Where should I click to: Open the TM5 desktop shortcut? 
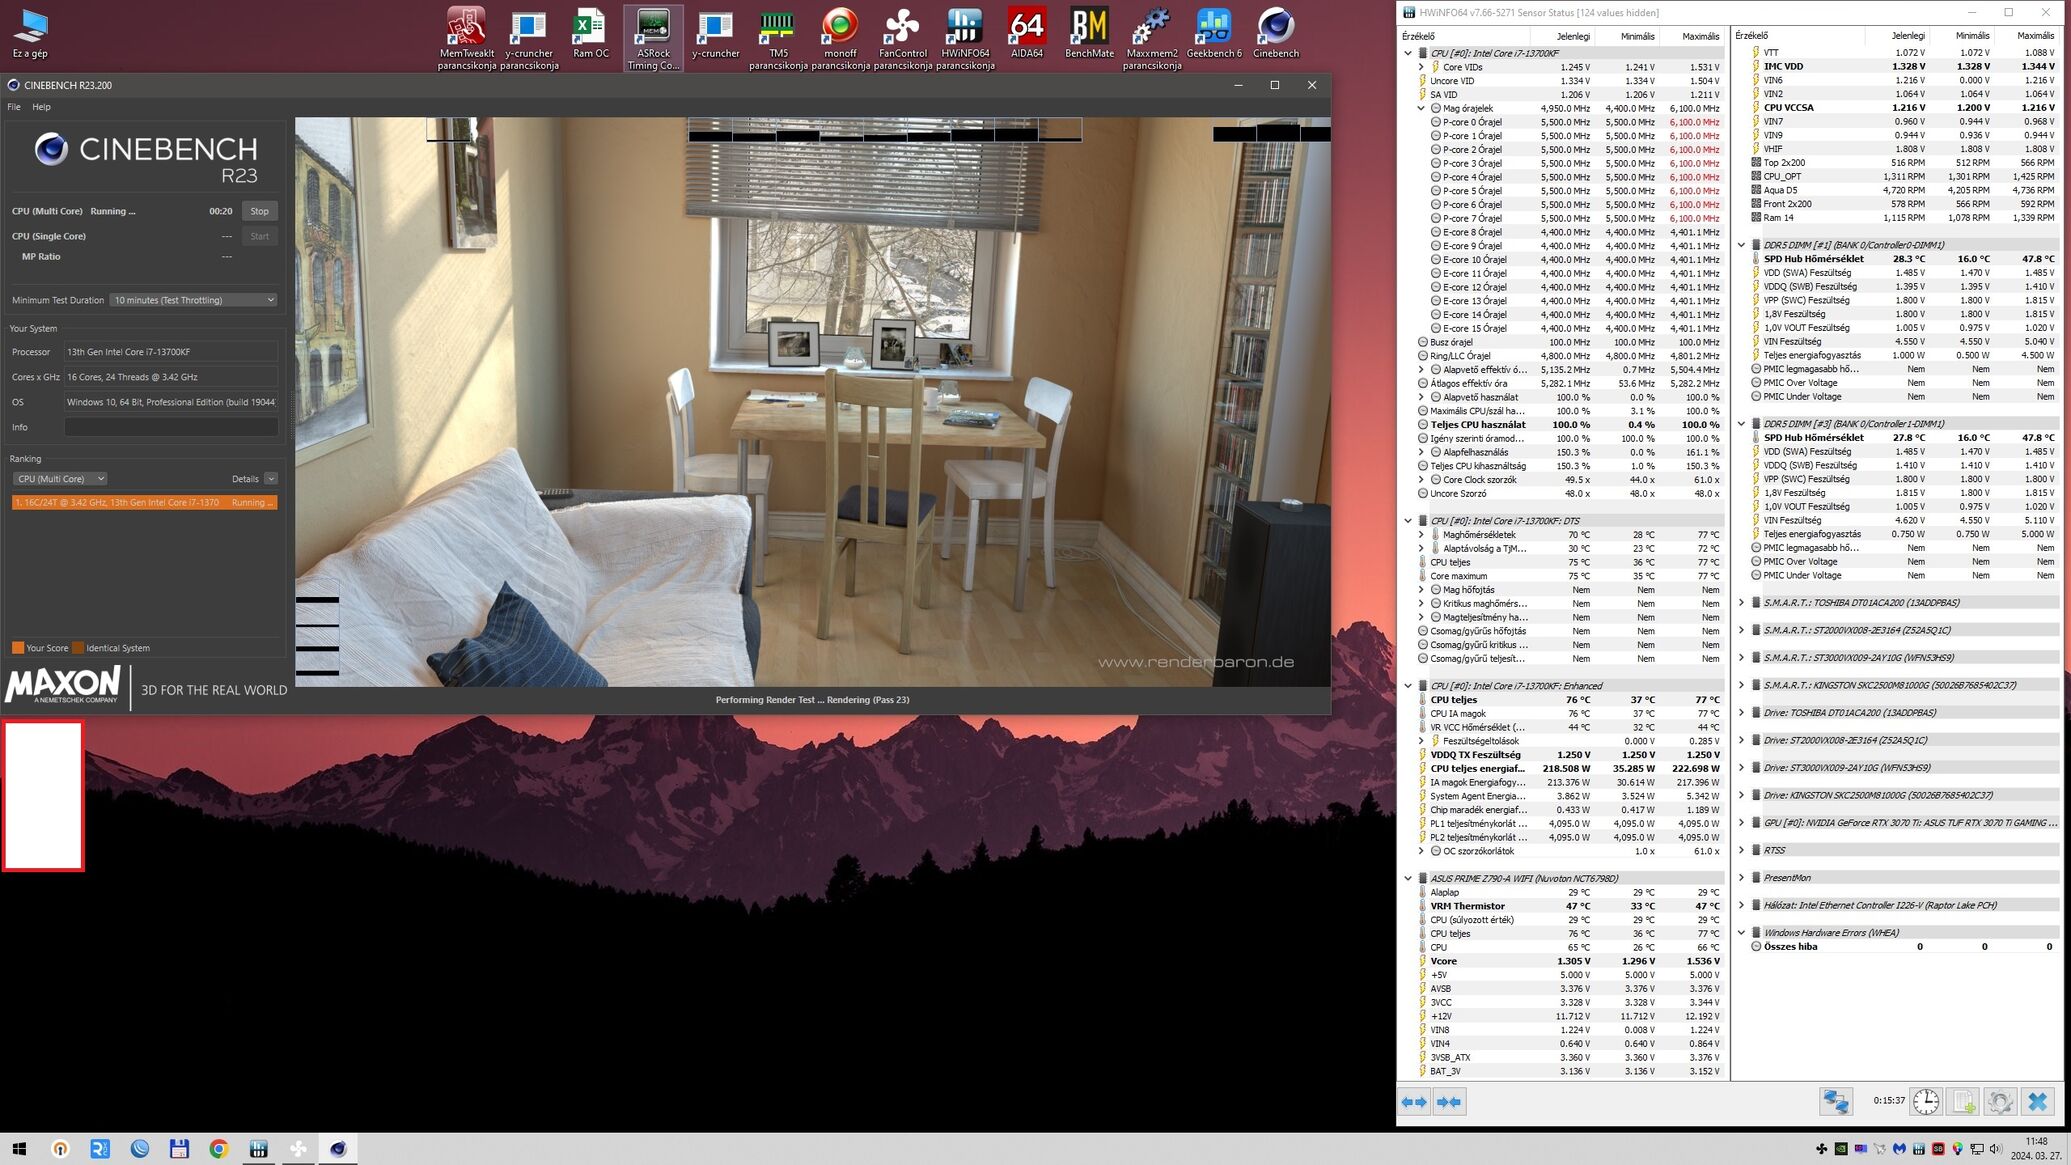(778, 38)
